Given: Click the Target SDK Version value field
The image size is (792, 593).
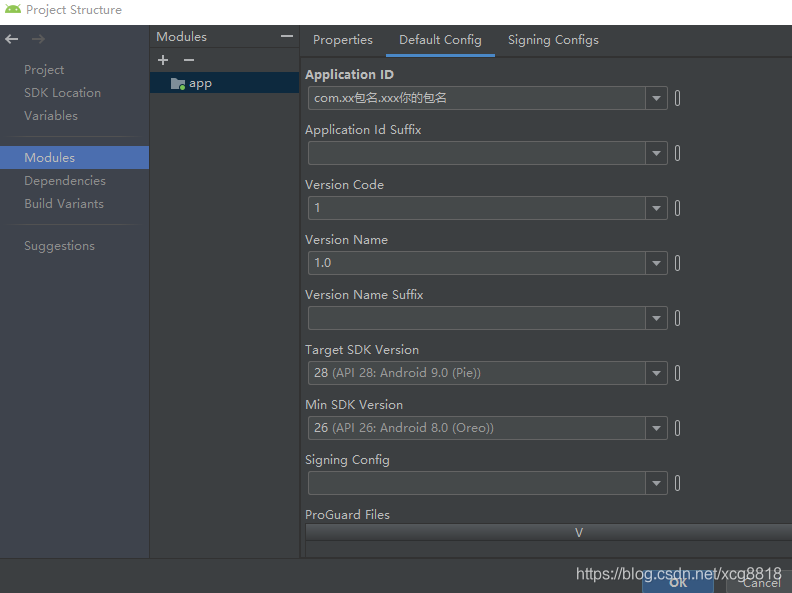Looking at the screenshot, I should pyautogui.click(x=477, y=373).
